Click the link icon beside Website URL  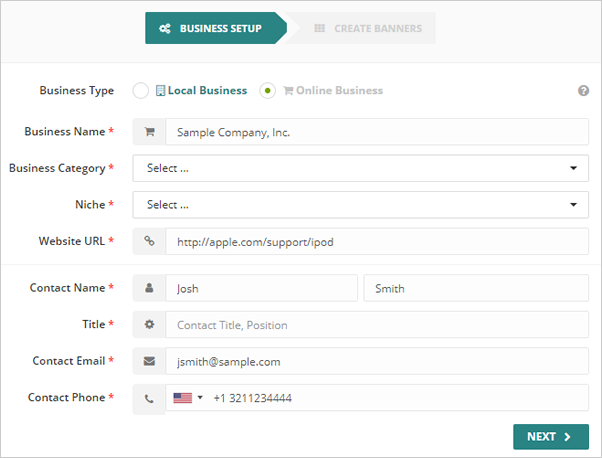pyautogui.click(x=149, y=241)
